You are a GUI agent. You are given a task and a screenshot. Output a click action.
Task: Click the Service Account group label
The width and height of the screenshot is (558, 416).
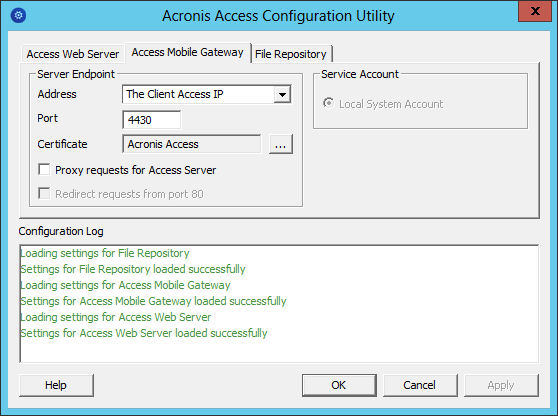[360, 74]
